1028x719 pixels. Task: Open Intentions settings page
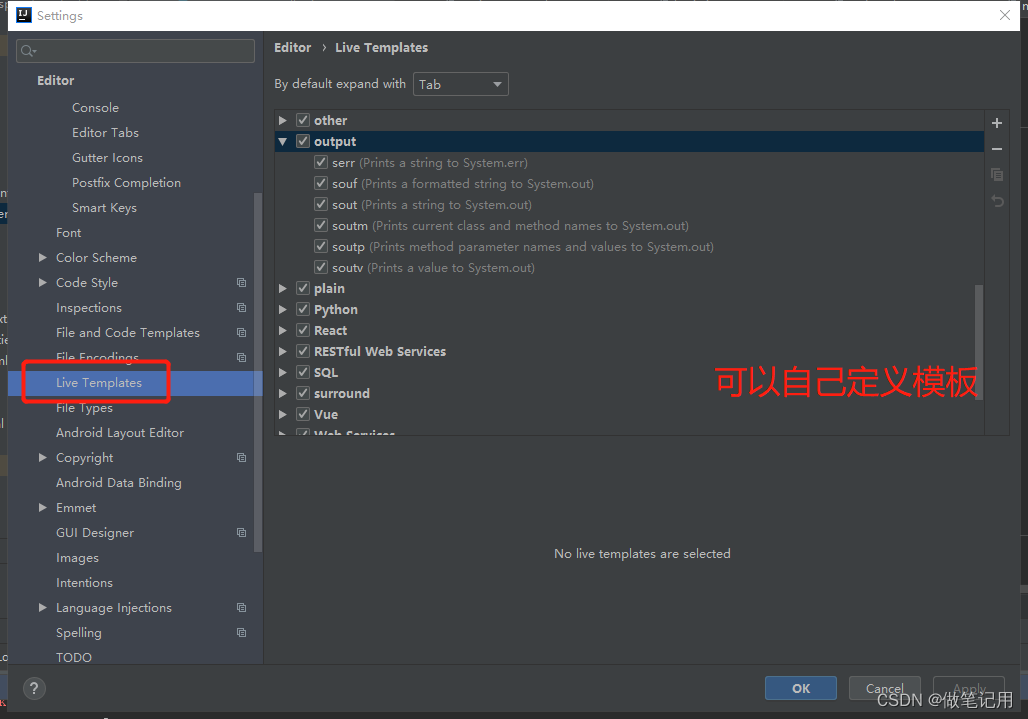click(x=84, y=583)
